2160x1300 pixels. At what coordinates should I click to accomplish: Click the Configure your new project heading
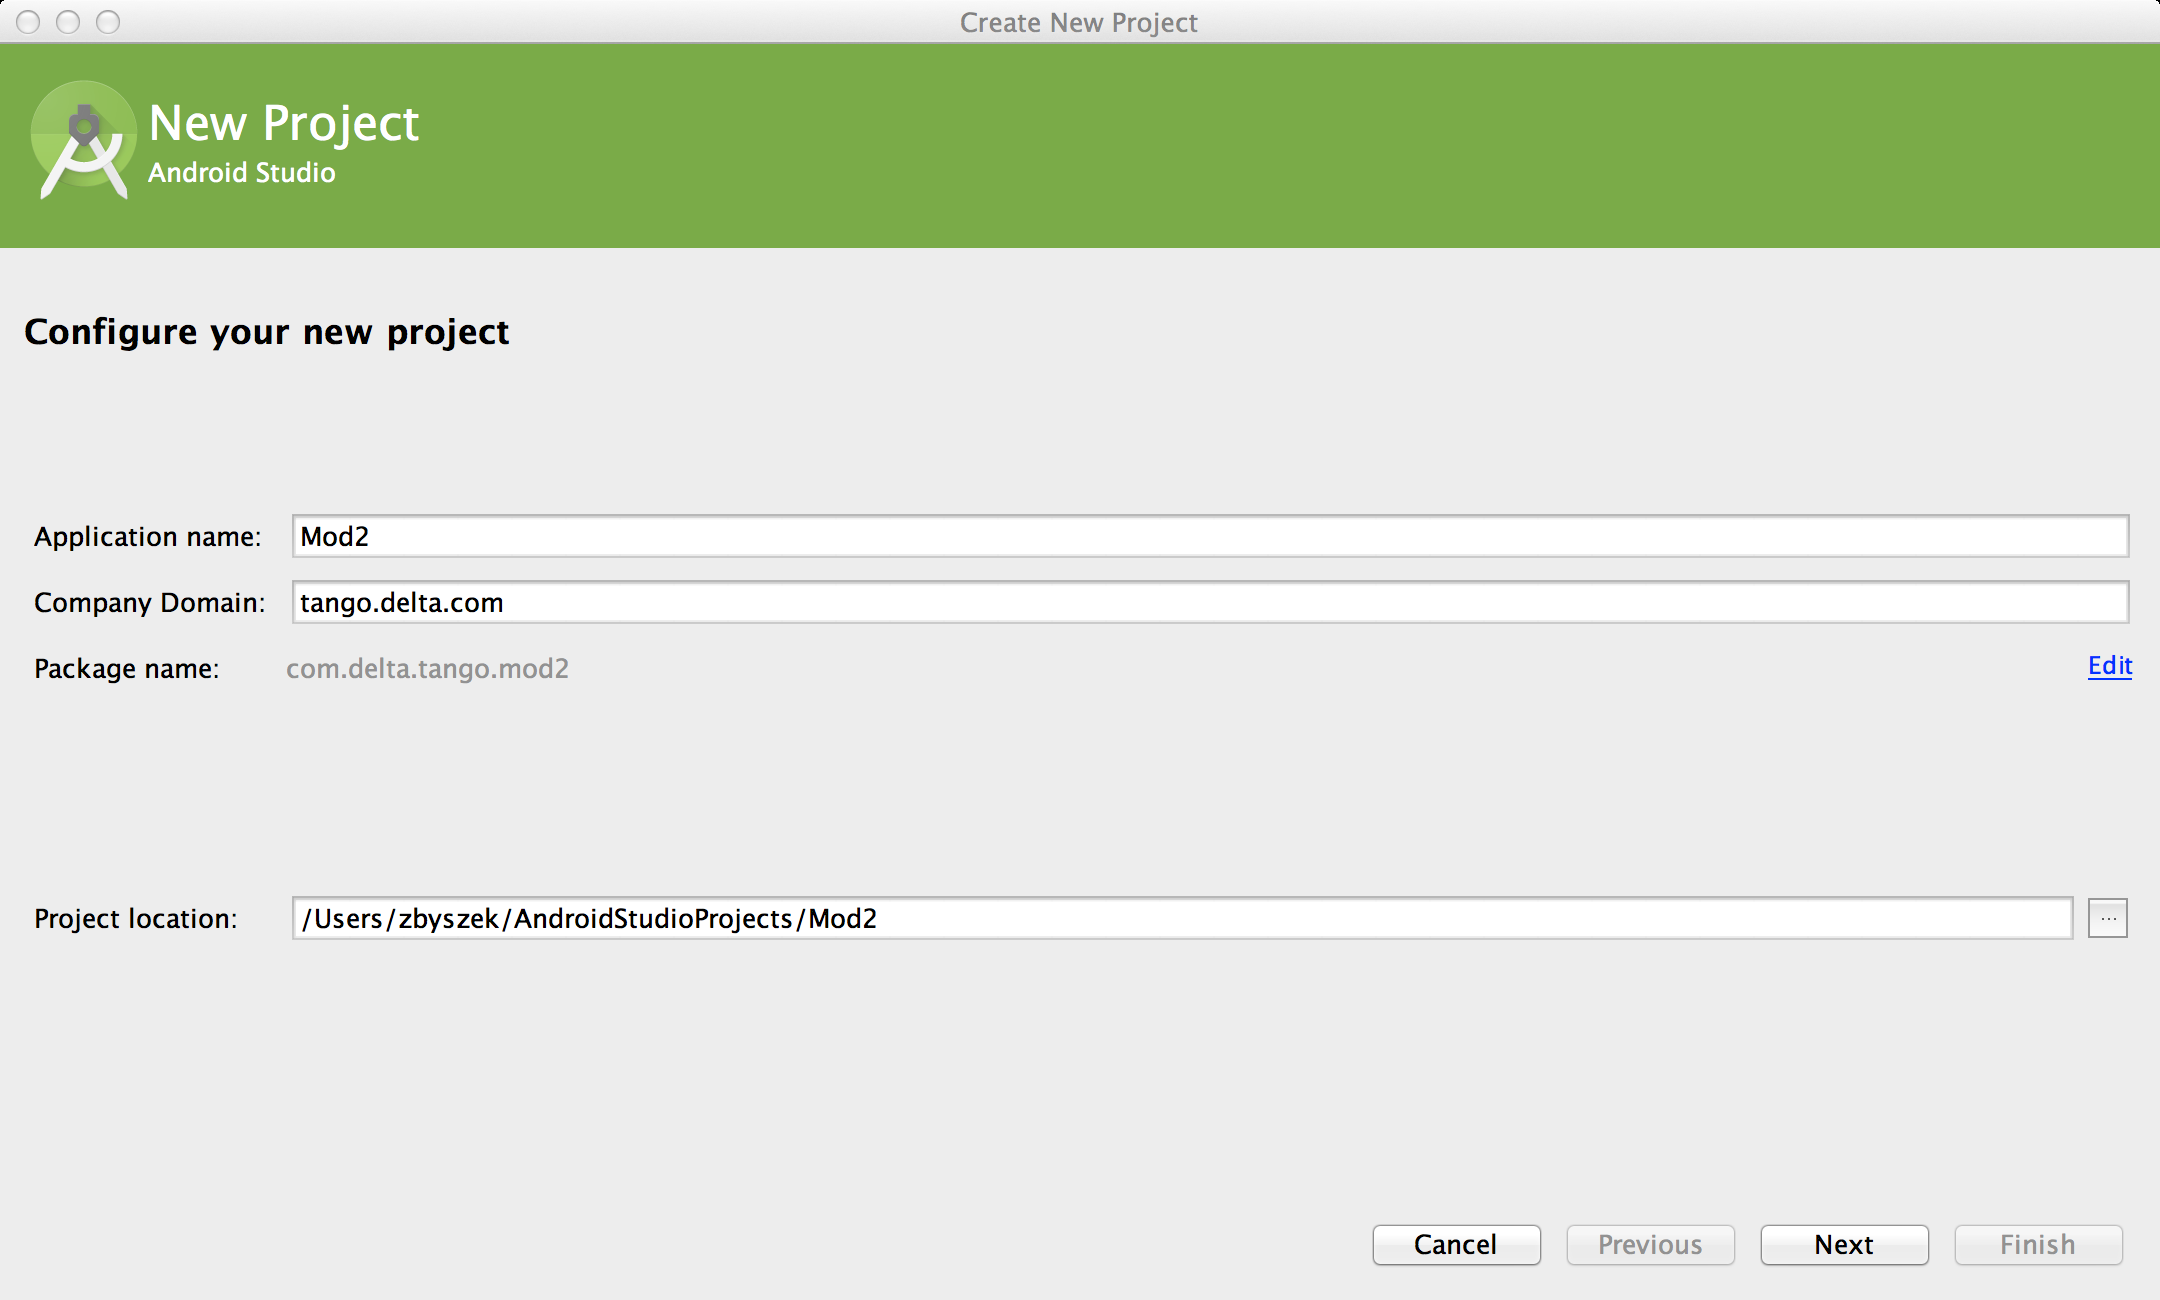point(267,332)
